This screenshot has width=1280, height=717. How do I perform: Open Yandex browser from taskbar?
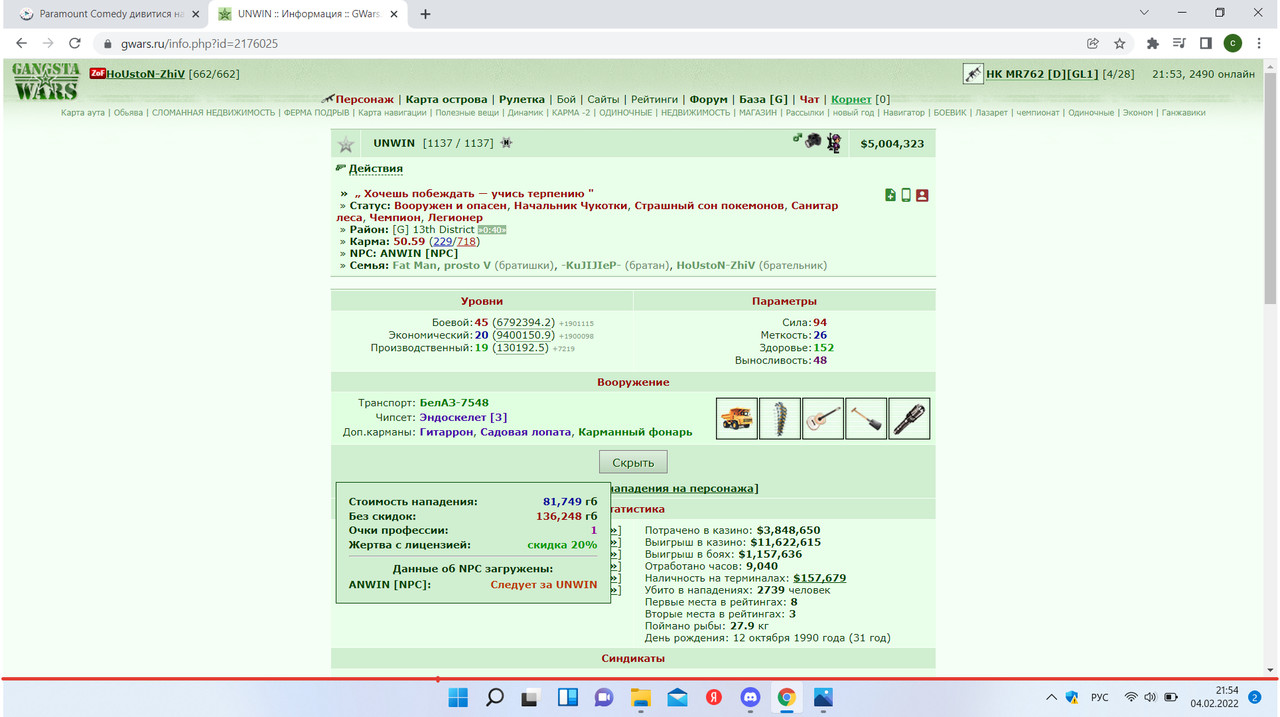click(x=714, y=697)
